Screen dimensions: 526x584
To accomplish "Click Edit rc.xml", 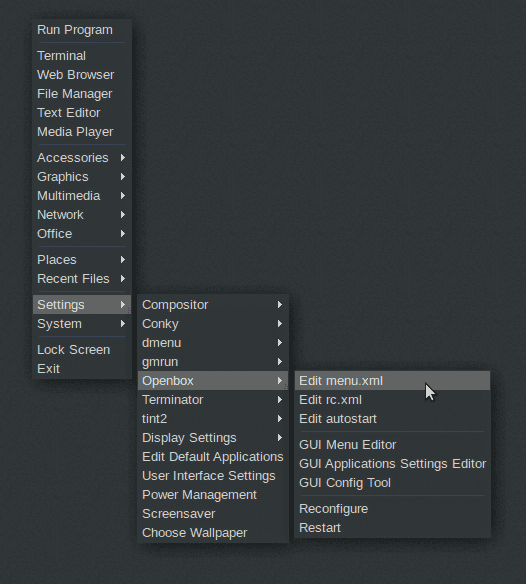I will (x=392, y=400).
